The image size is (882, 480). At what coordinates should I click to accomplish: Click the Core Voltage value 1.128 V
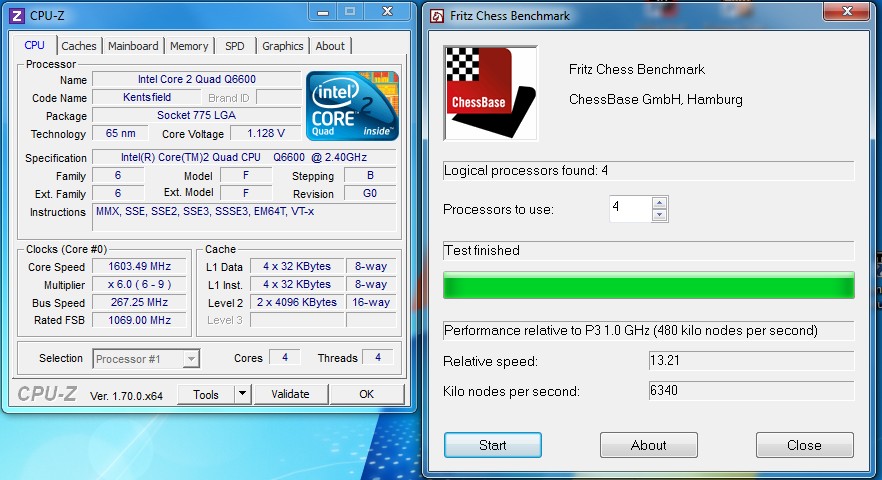(266, 133)
